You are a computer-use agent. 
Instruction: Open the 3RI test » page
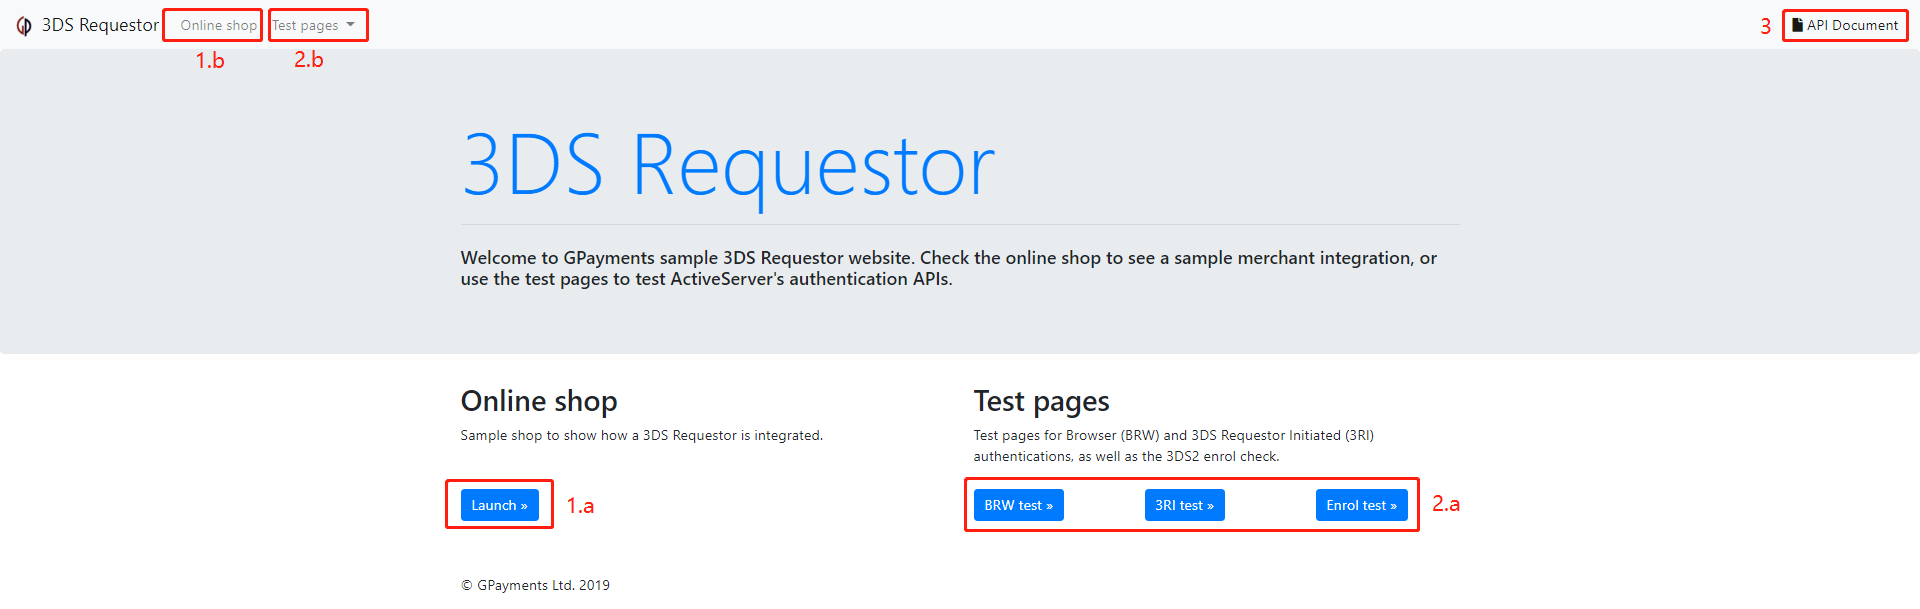coord(1184,505)
